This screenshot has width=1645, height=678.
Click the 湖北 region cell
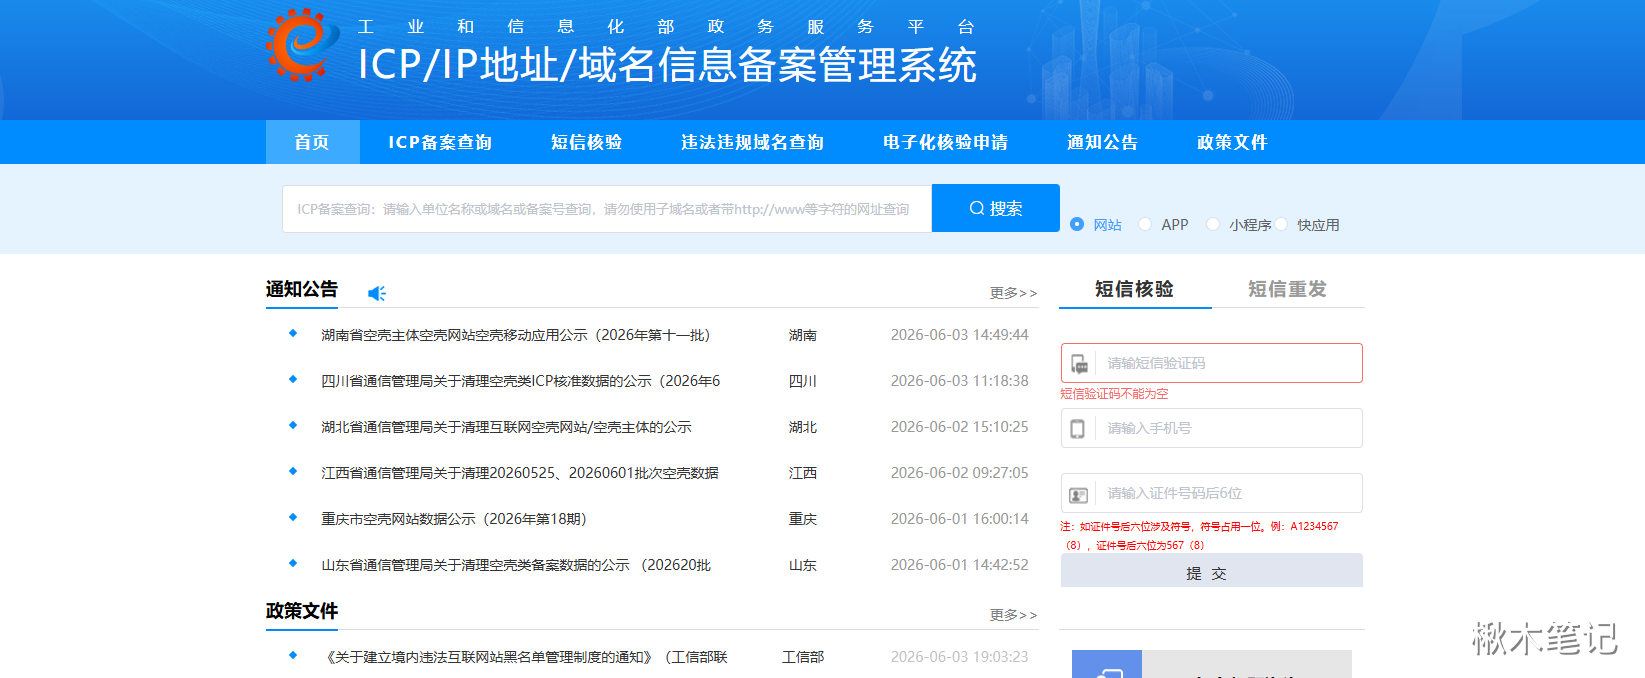[x=803, y=427]
